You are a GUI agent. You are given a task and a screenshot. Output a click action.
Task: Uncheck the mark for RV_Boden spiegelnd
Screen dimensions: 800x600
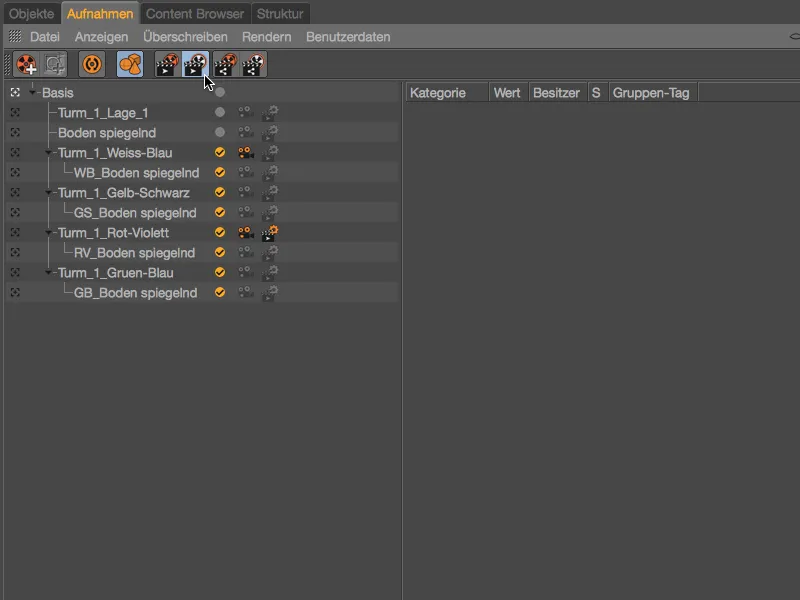tap(220, 253)
